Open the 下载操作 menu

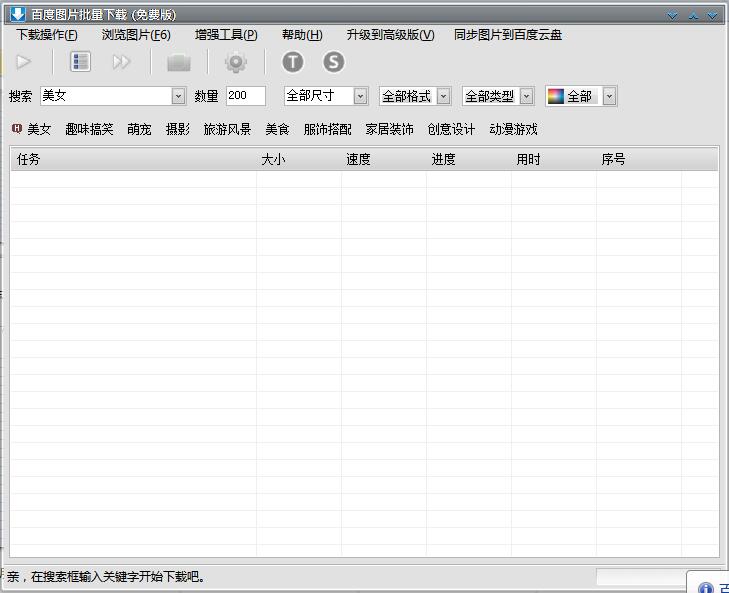(x=47, y=35)
